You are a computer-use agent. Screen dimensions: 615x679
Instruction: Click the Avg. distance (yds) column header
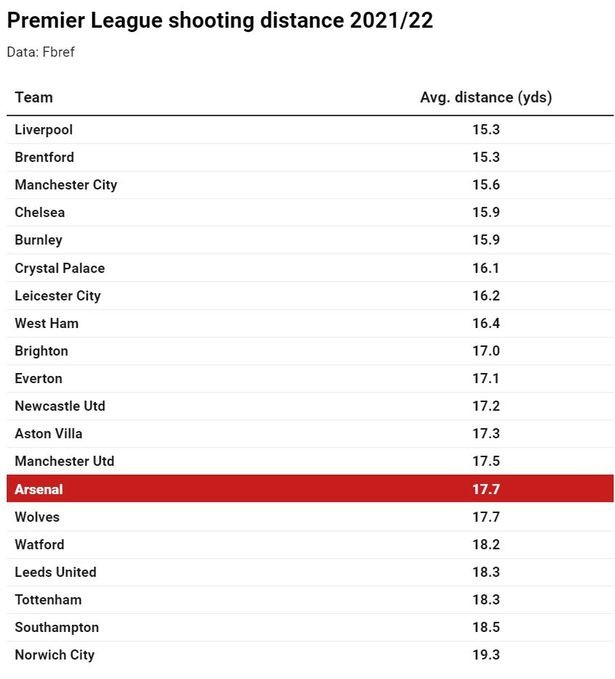[486, 97]
